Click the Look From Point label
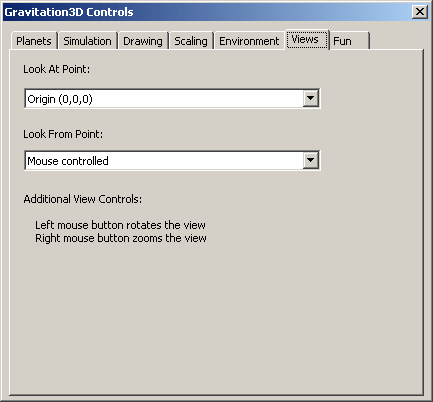 click(63, 134)
